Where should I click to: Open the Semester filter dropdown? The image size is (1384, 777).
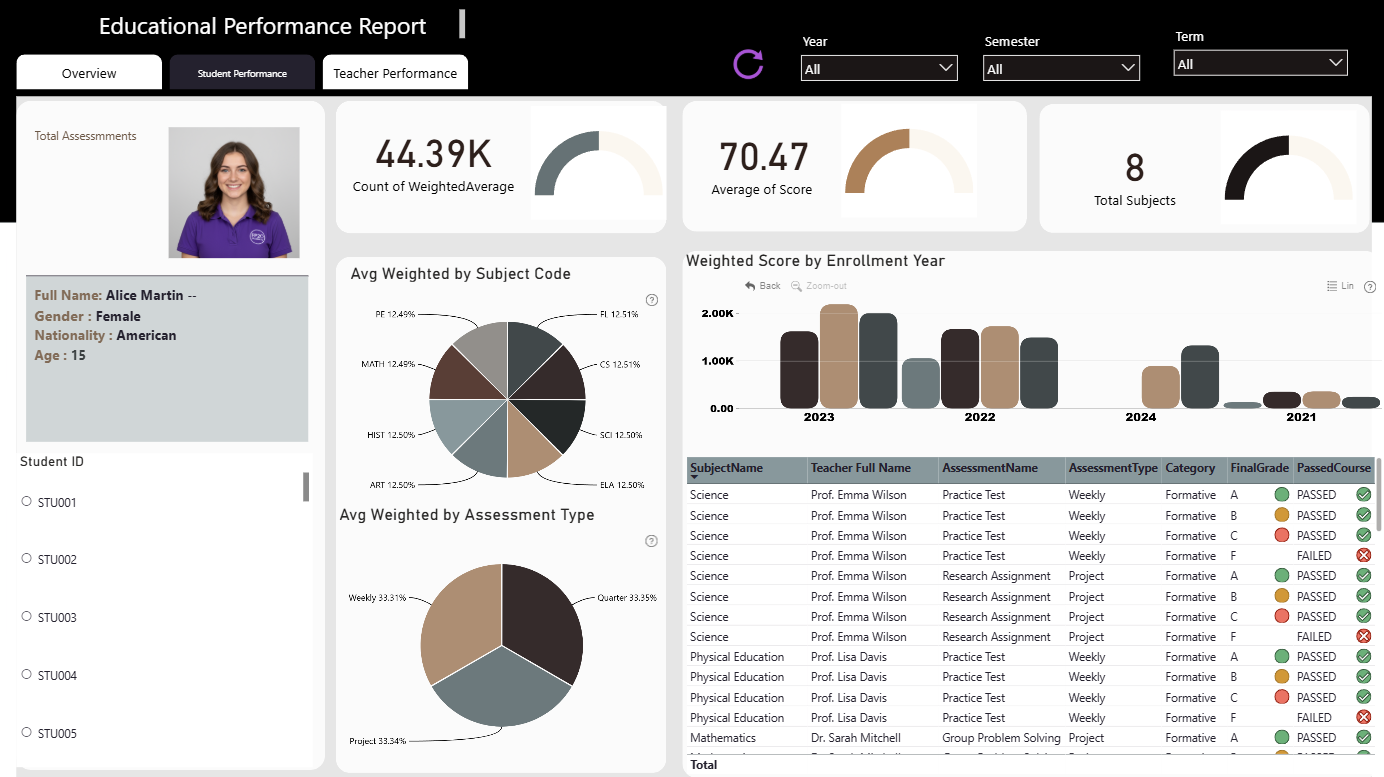click(x=1061, y=68)
